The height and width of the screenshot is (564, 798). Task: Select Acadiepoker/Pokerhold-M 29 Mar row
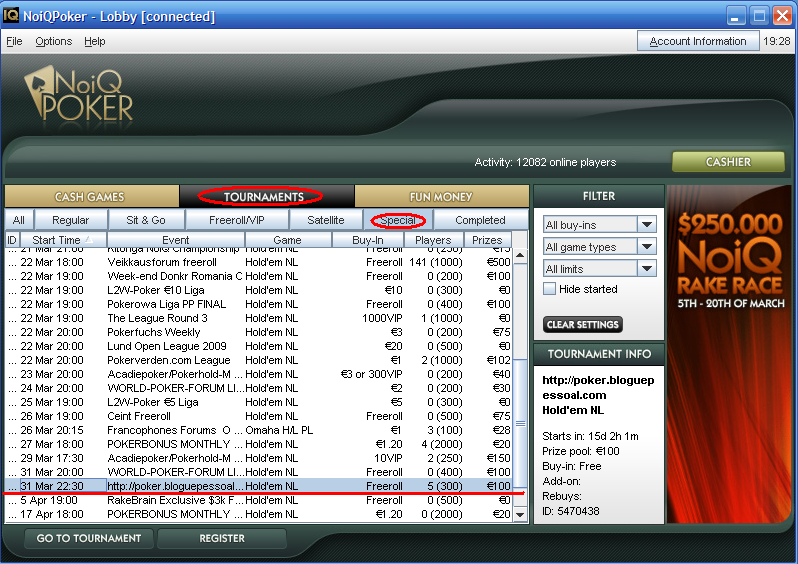click(x=258, y=458)
